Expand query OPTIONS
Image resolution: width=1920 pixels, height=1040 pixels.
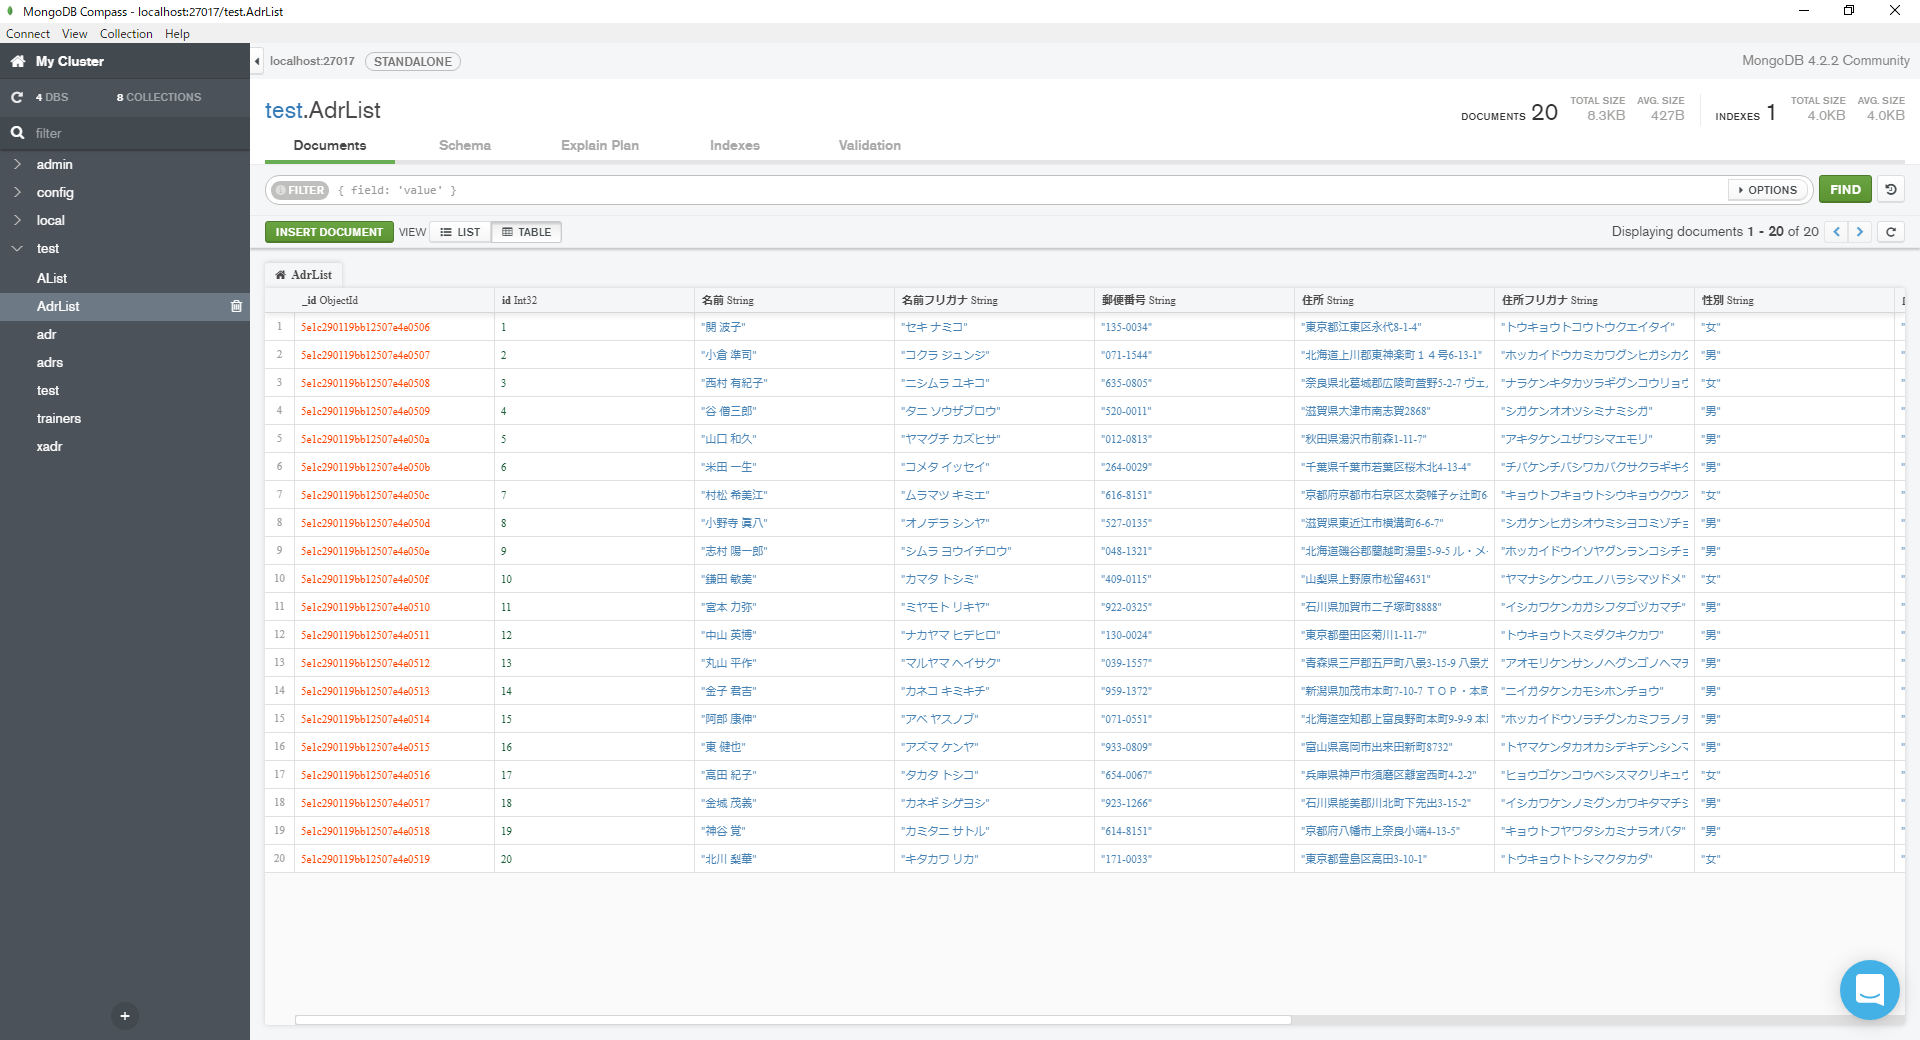pyautogui.click(x=1768, y=190)
